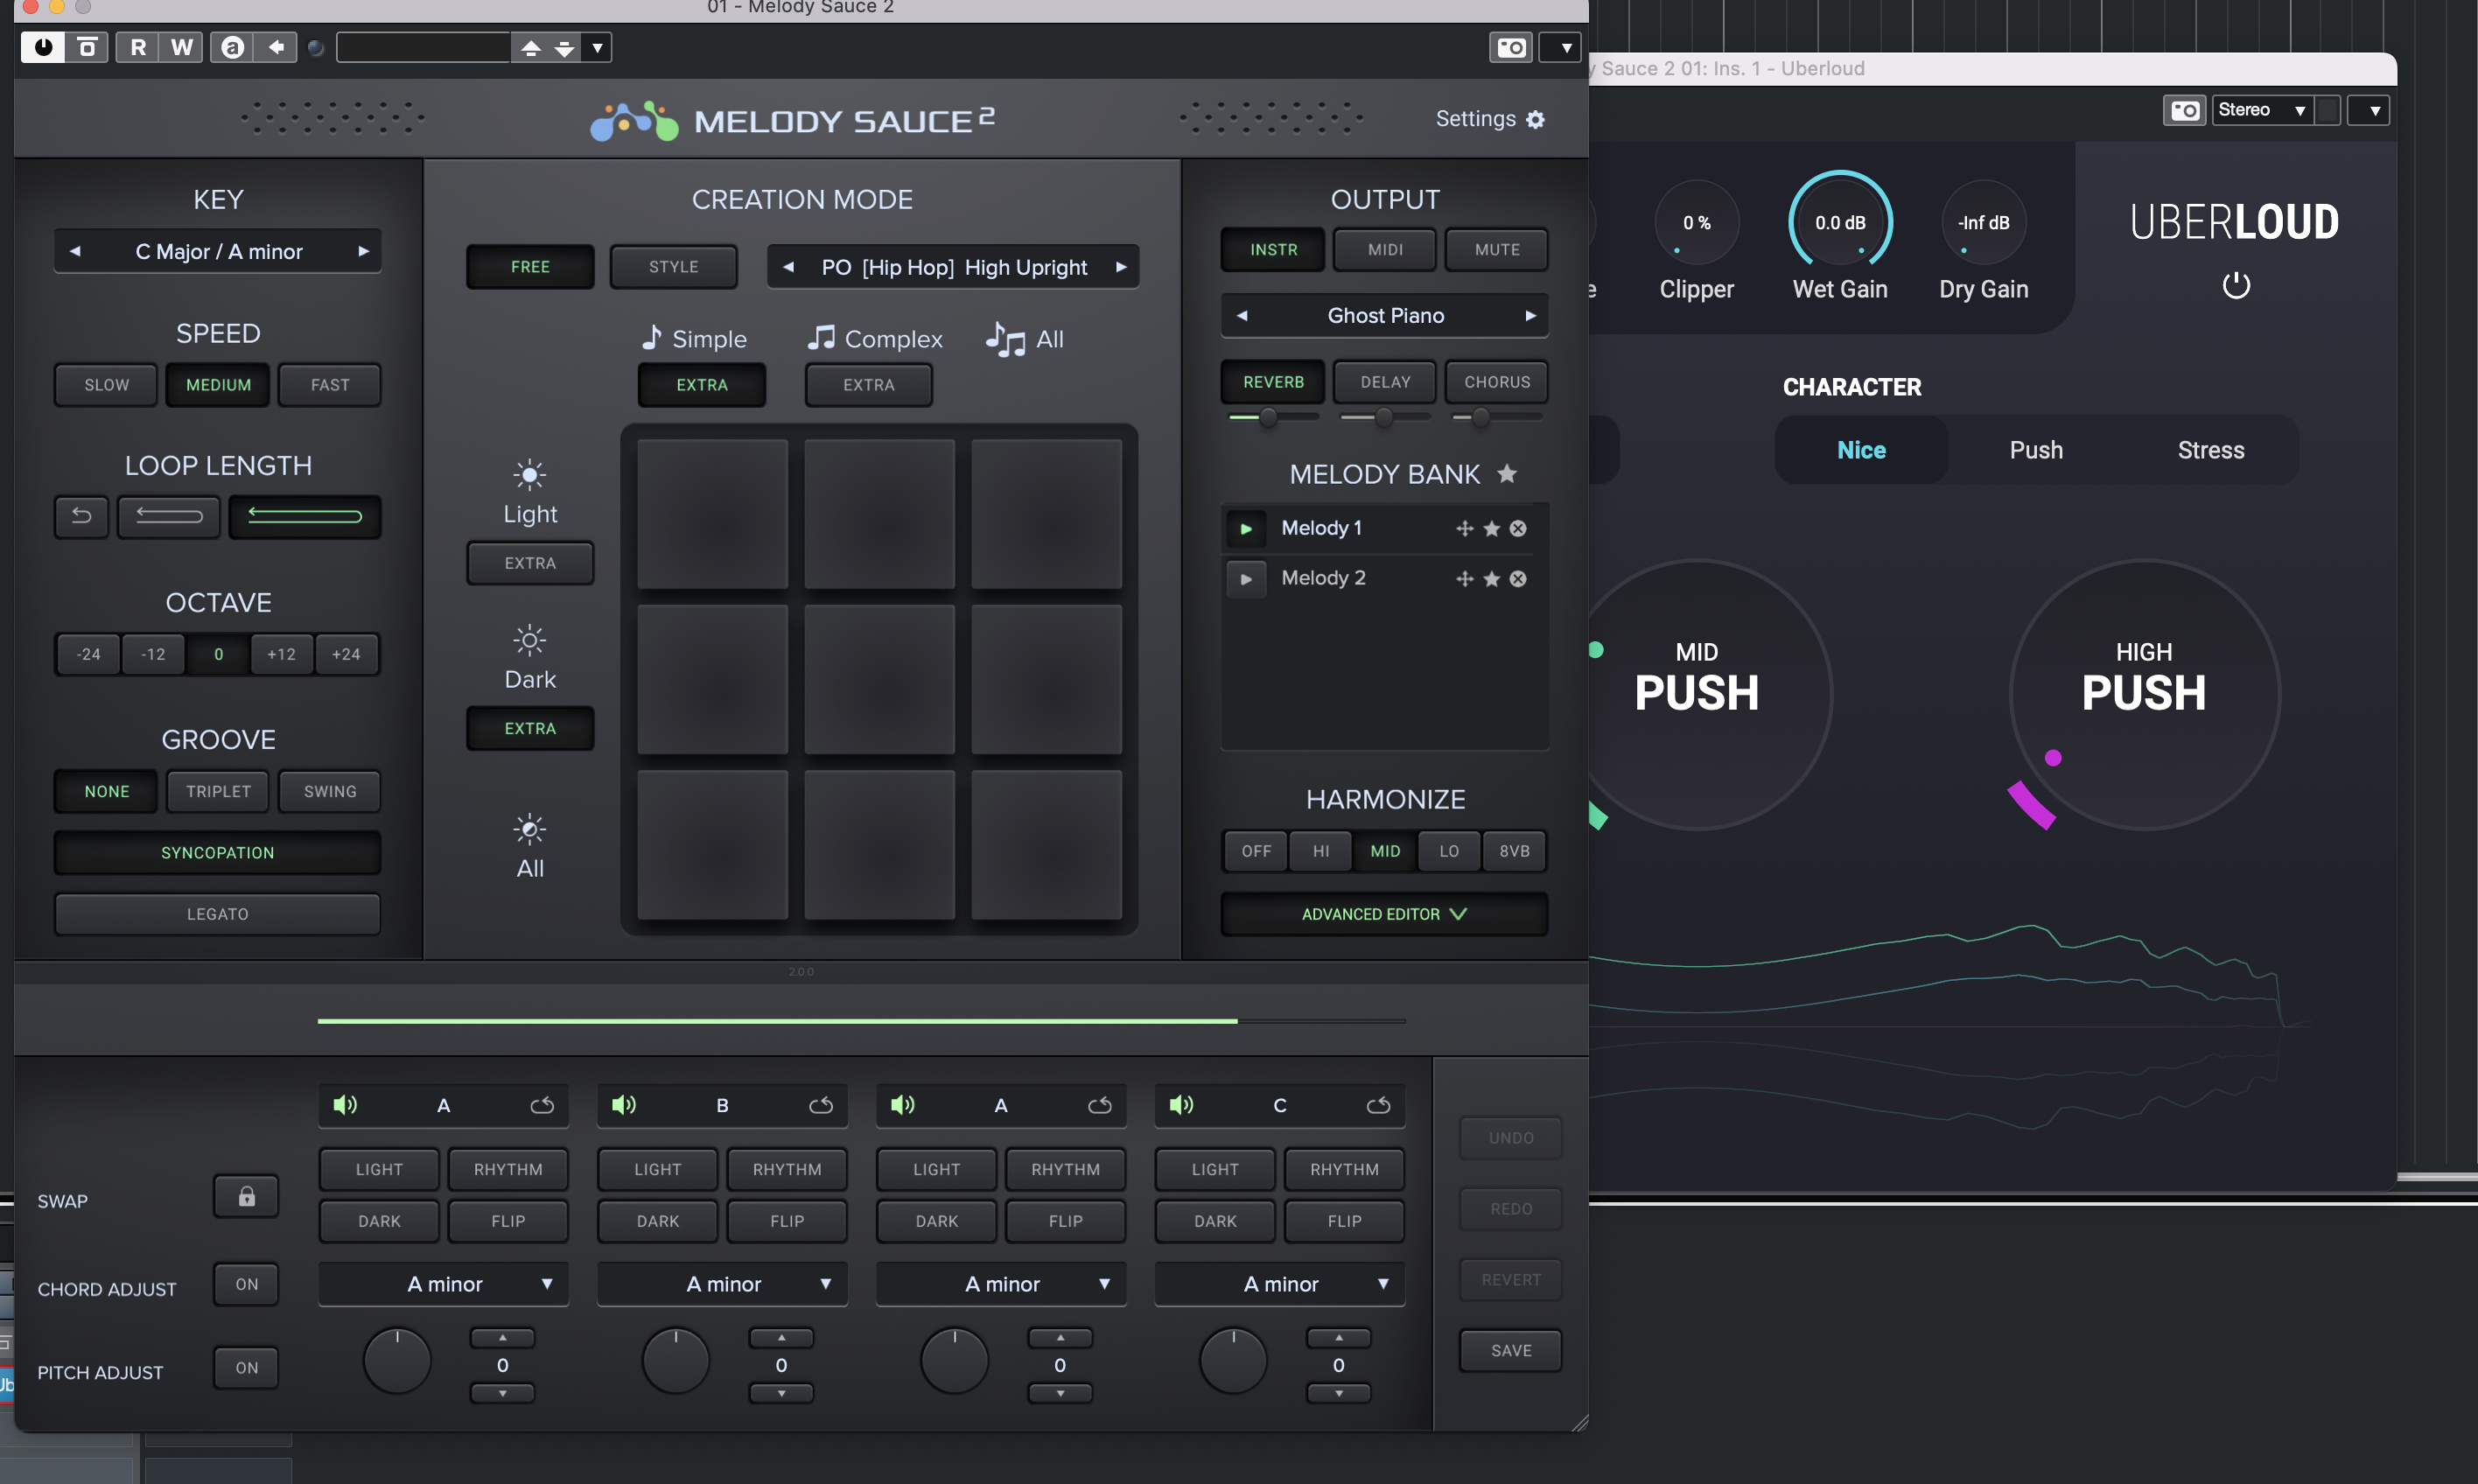Delete Melody 2 with X icon
This screenshot has height=1484, width=2478.
tap(1518, 578)
